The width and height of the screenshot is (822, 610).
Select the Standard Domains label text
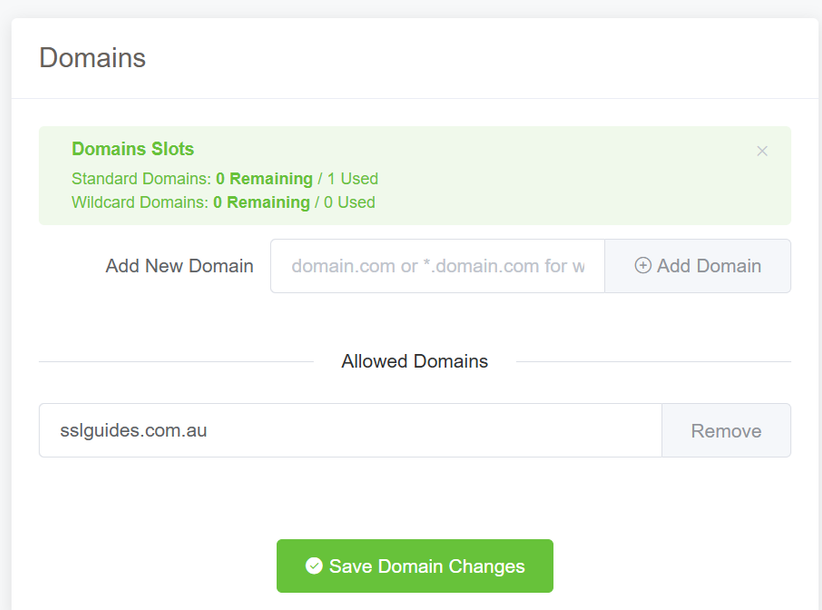pos(141,179)
